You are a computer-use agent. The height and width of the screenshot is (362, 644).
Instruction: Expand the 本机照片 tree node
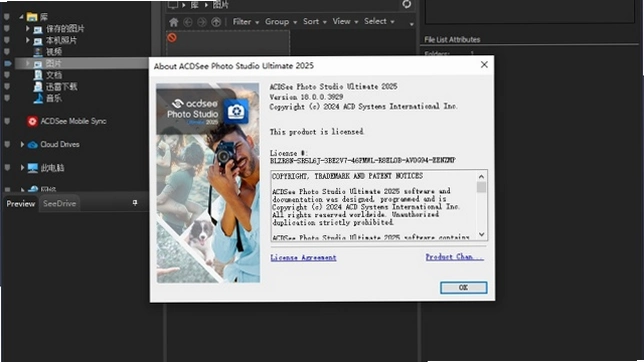click(28, 40)
